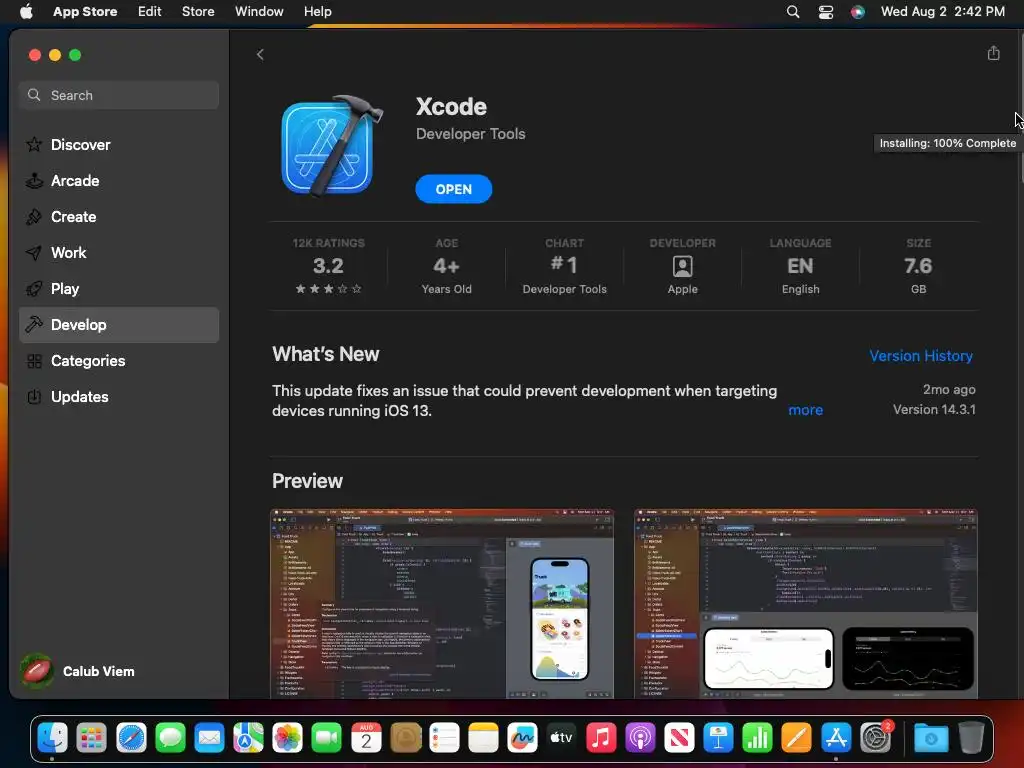Select Arcade in the sidebar

119,180
